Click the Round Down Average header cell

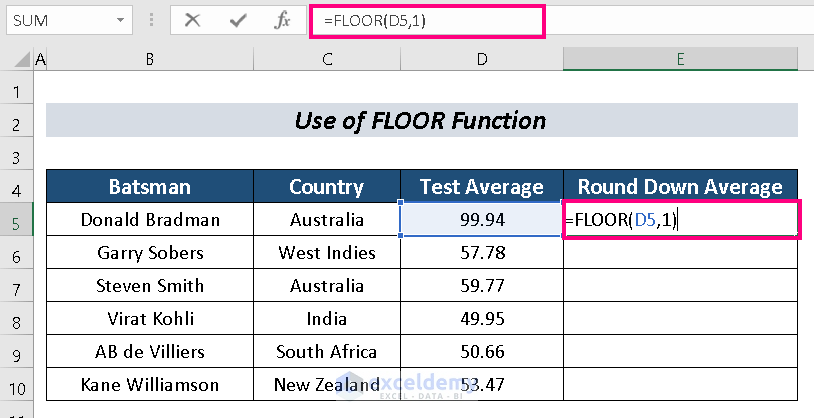click(680, 187)
